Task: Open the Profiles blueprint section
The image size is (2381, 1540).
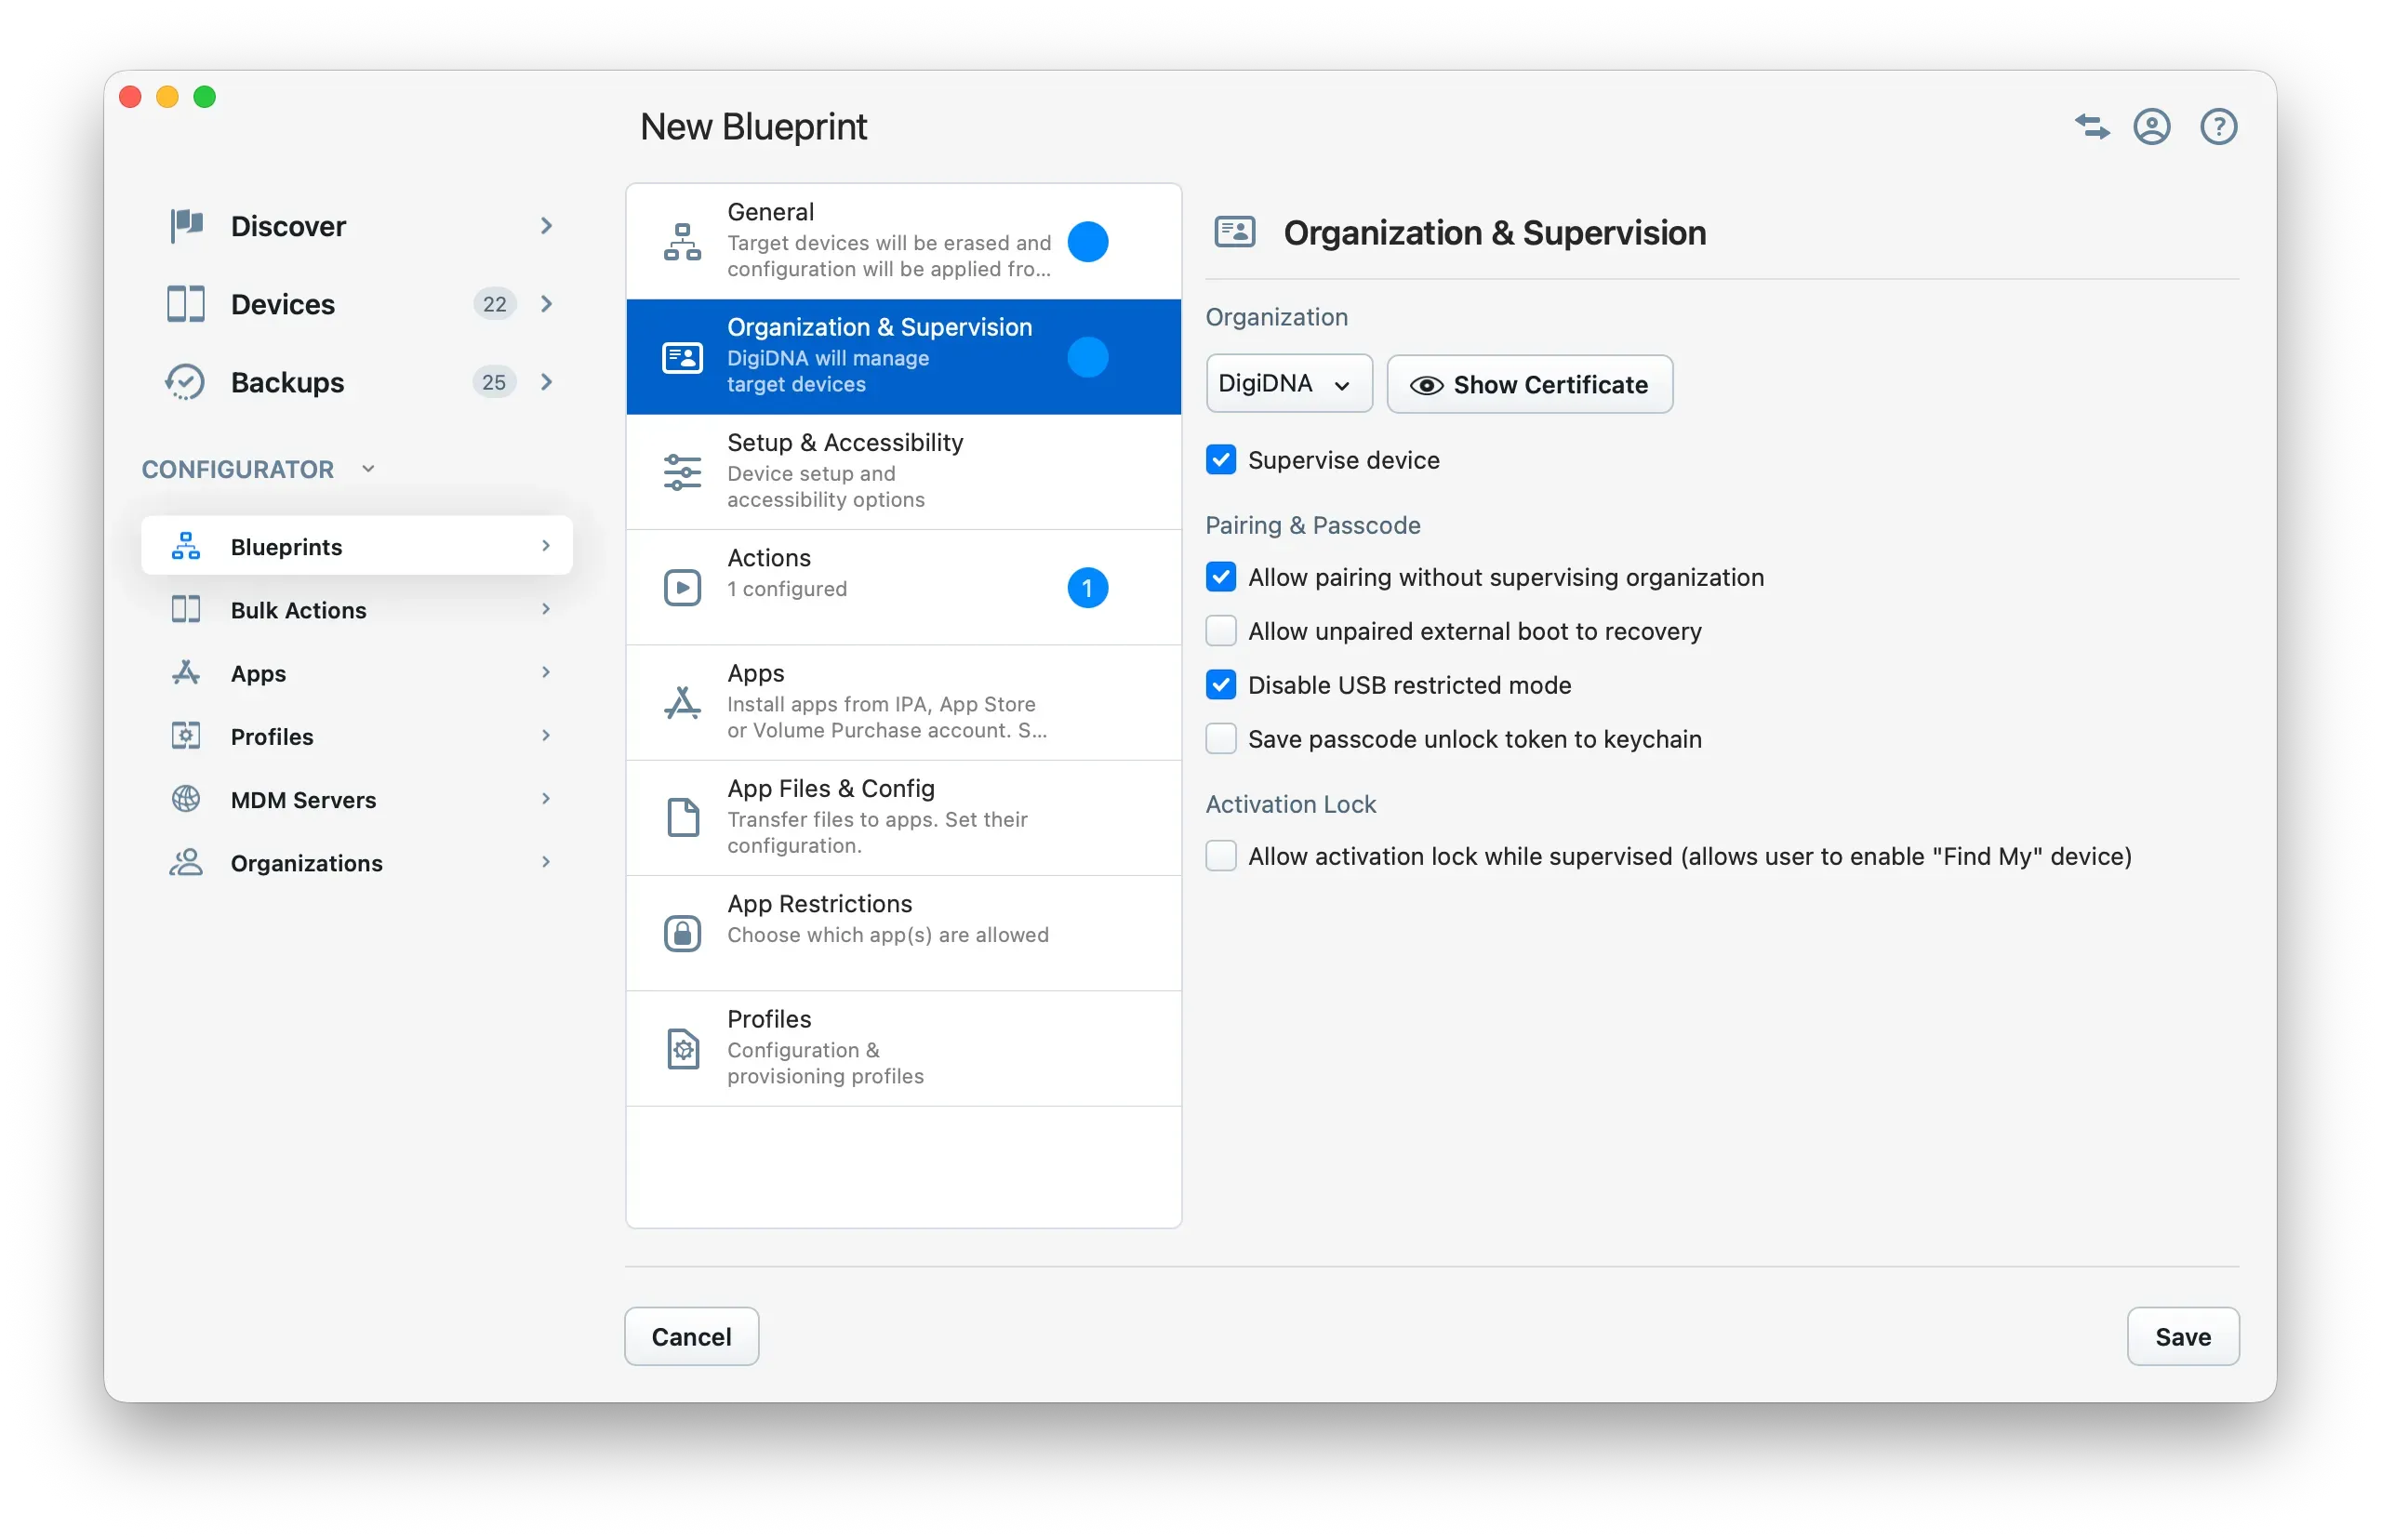Action: point(903,1048)
